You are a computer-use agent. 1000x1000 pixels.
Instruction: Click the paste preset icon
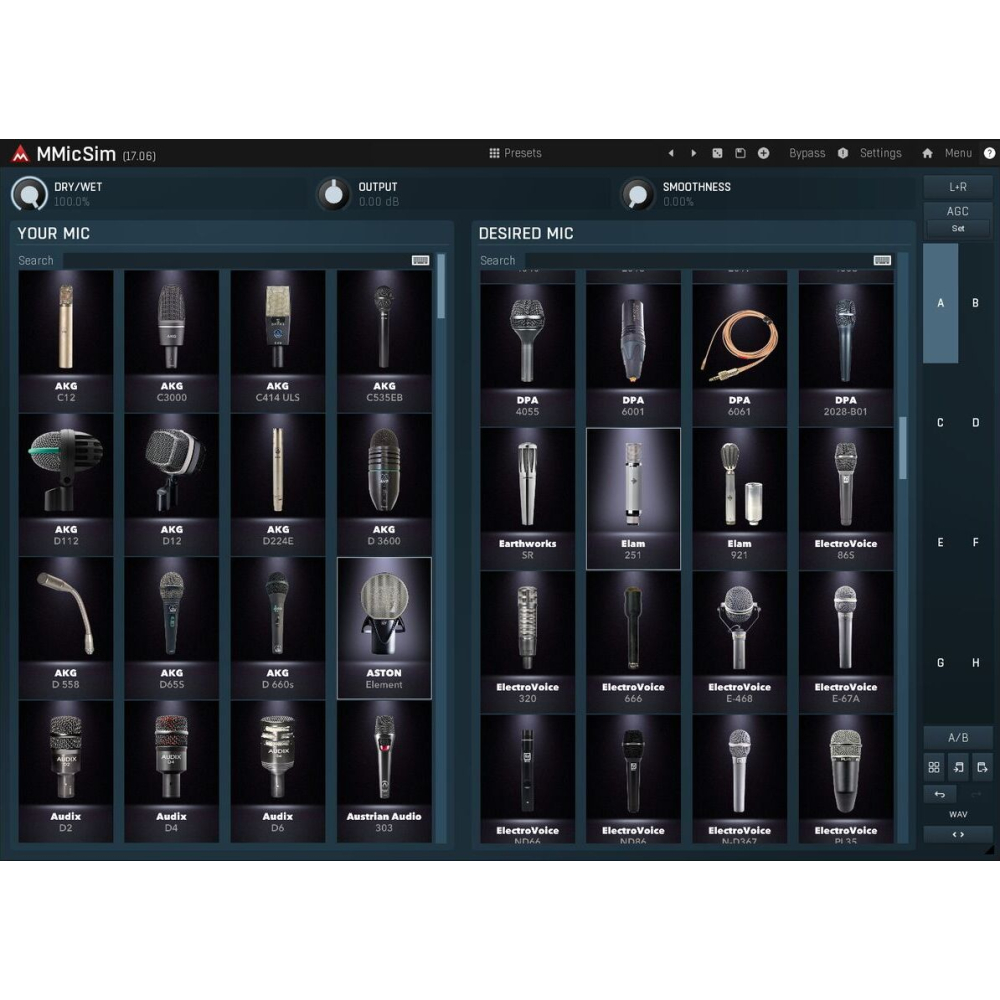[x=982, y=767]
